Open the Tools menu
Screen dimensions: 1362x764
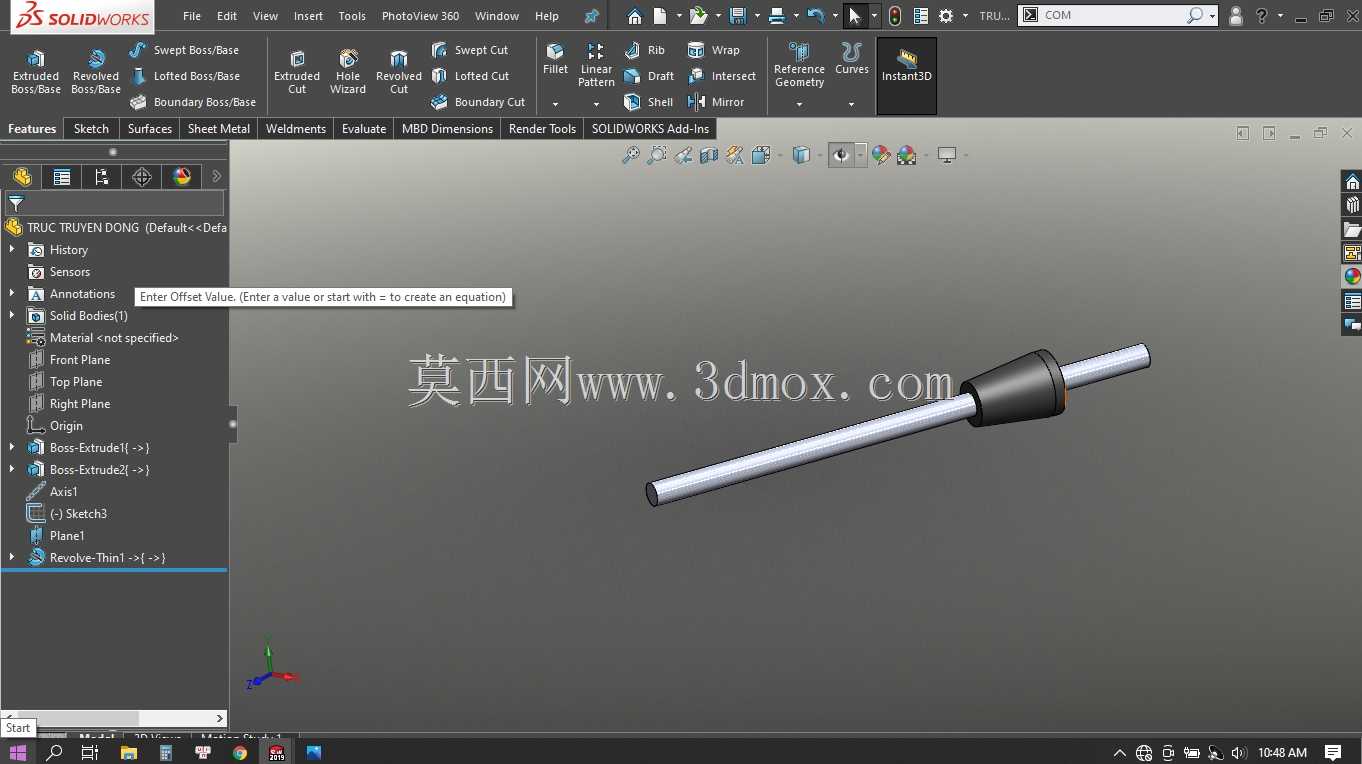point(352,16)
